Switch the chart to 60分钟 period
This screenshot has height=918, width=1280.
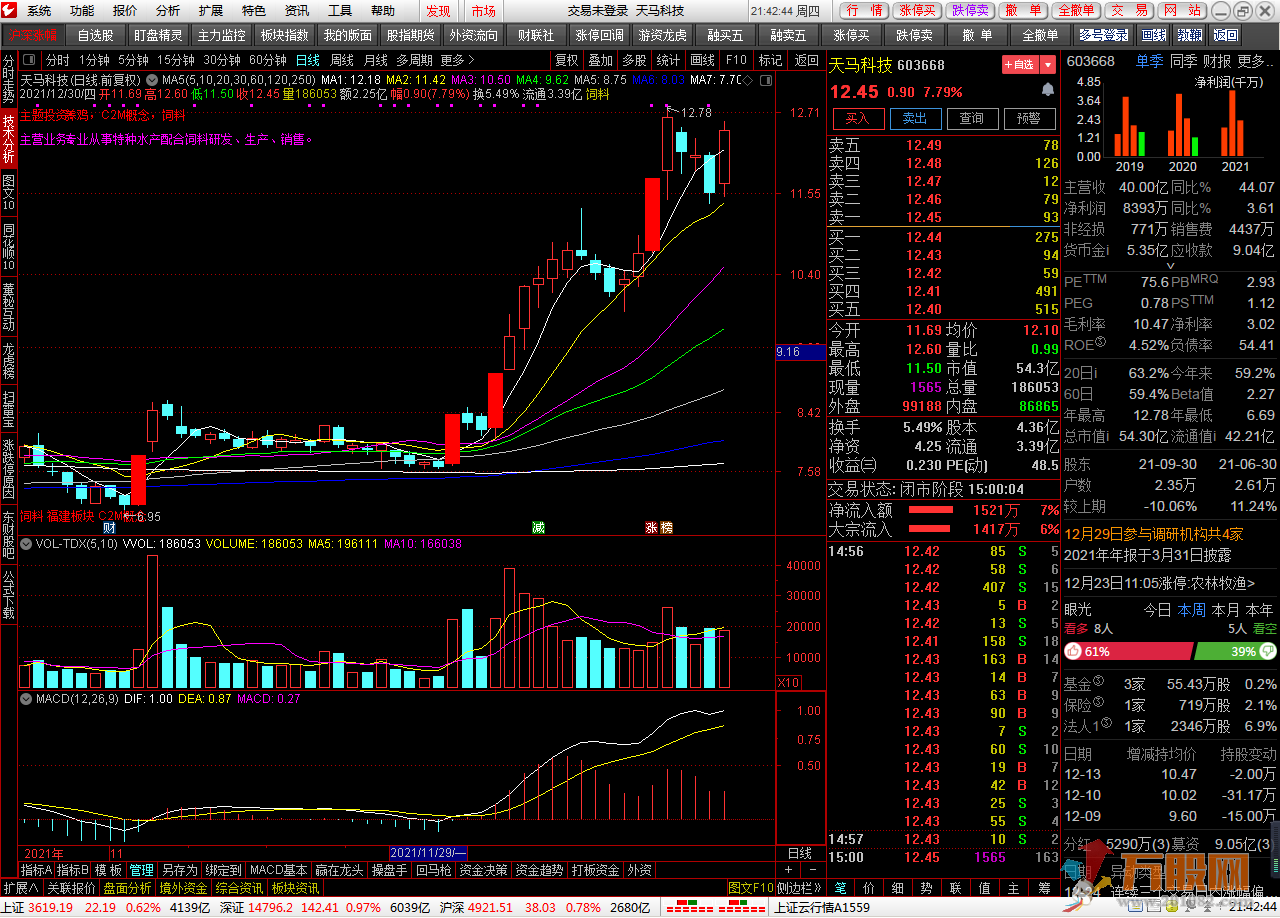click(x=268, y=60)
